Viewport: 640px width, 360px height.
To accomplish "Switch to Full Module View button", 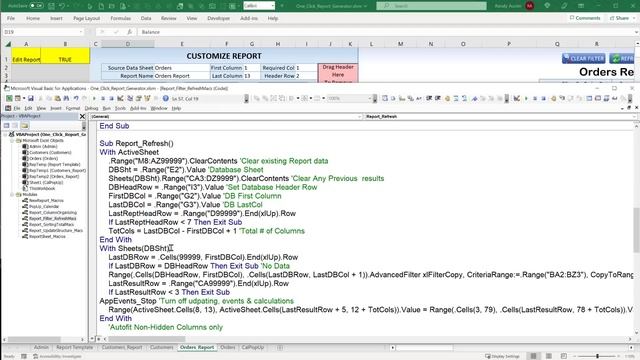I will [x=98, y=339].
